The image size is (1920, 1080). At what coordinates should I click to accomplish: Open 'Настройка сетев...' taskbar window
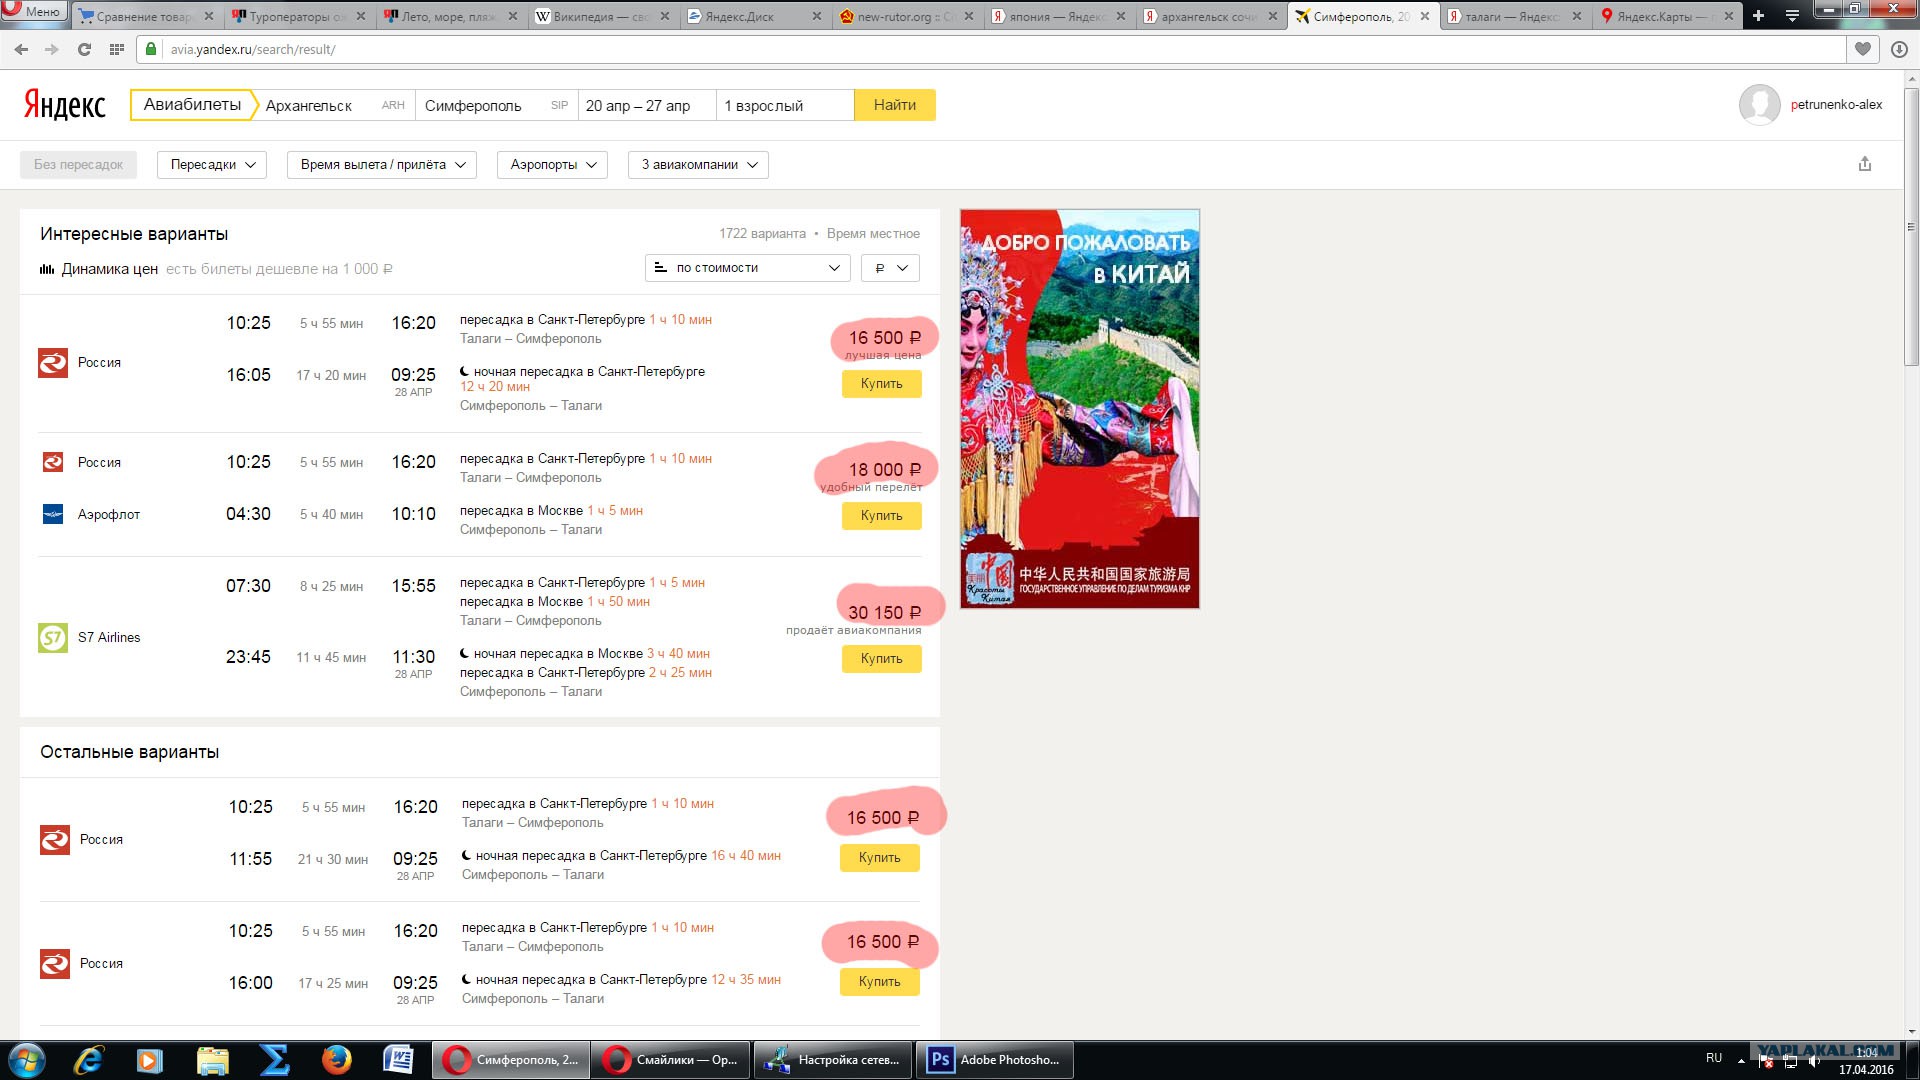[833, 1060]
